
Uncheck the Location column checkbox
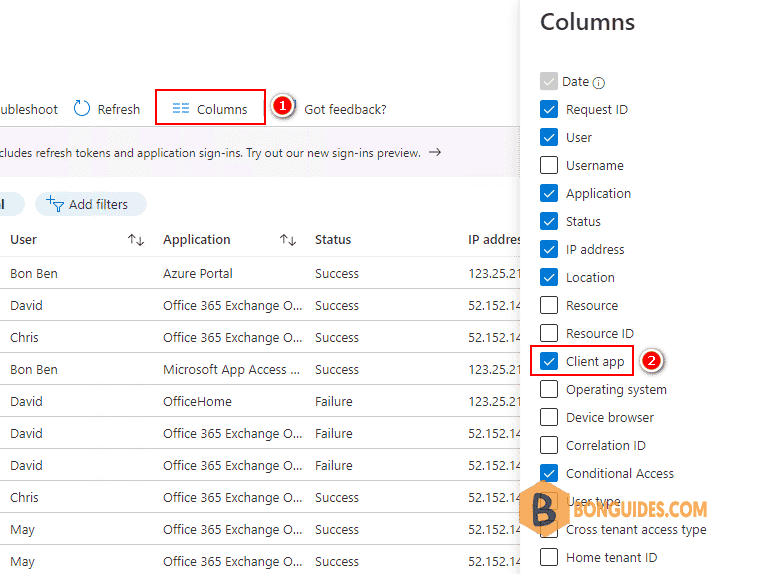pyautogui.click(x=549, y=277)
